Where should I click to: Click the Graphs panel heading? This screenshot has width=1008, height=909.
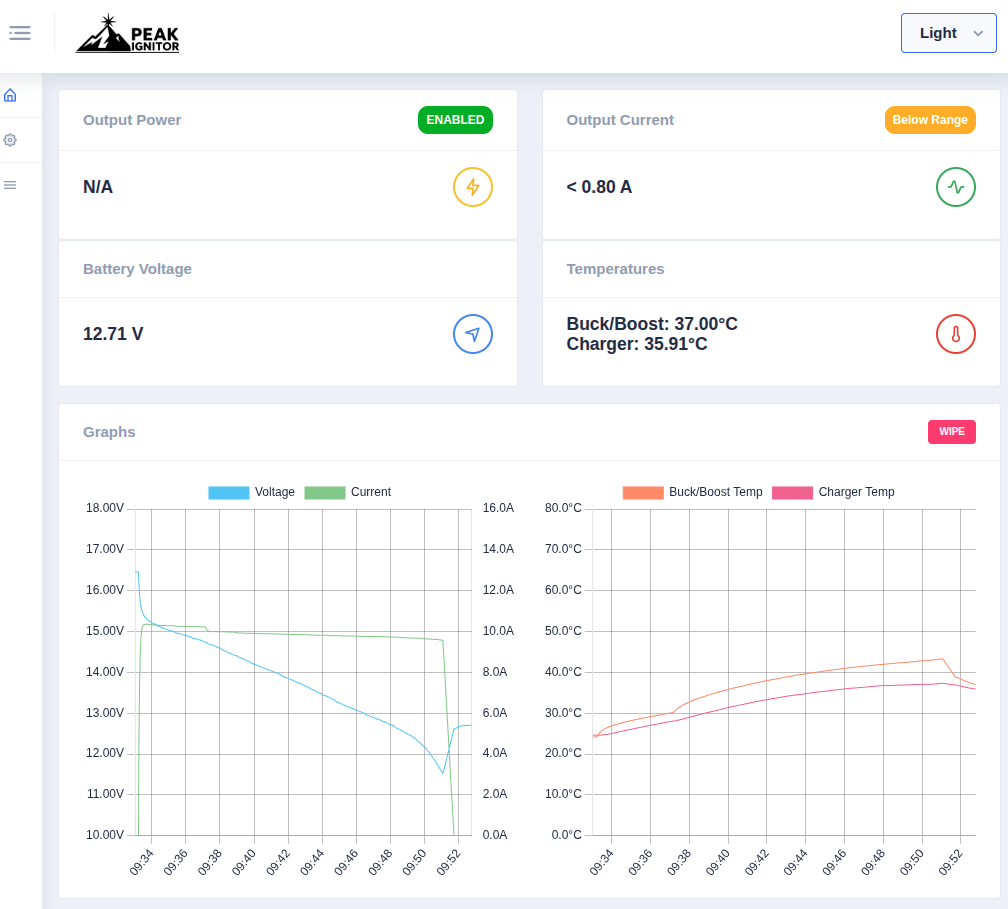tap(109, 432)
